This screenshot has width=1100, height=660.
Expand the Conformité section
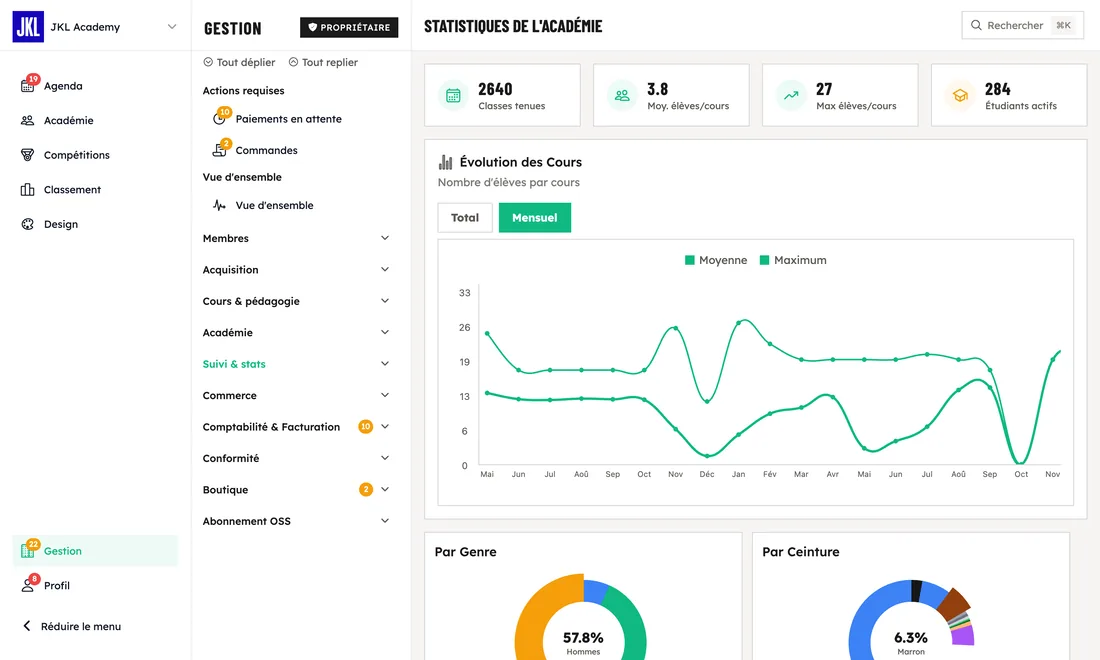[x=295, y=458]
